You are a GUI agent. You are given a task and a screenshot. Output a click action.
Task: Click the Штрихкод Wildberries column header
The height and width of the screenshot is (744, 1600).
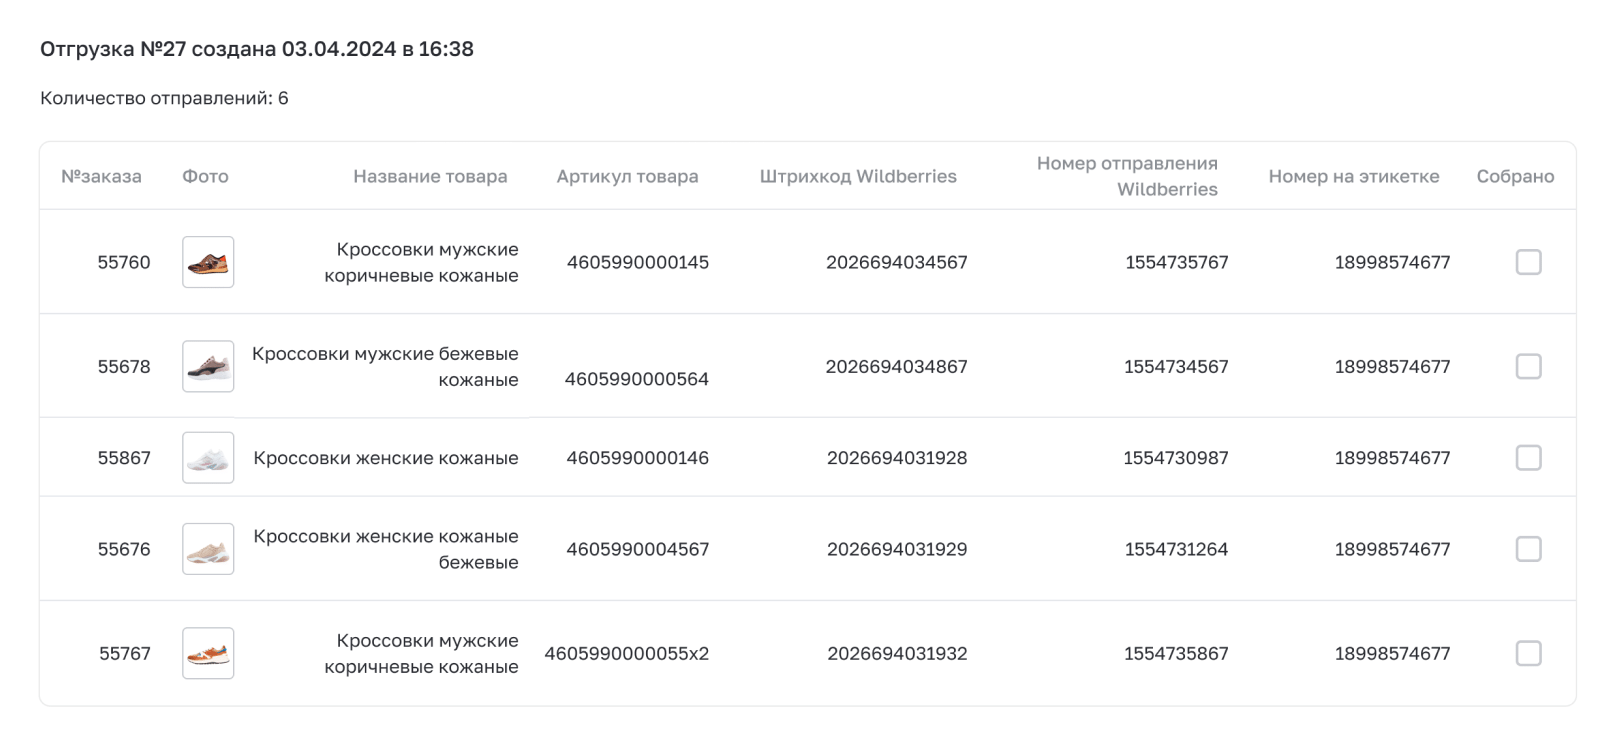point(858,177)
